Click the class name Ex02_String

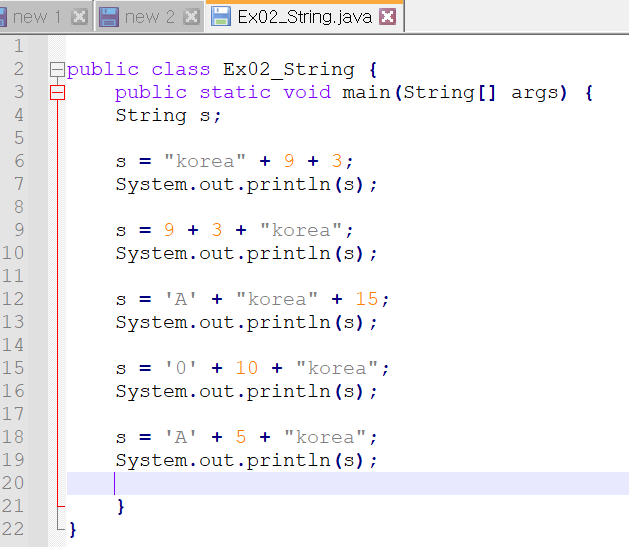click(289, 70)
